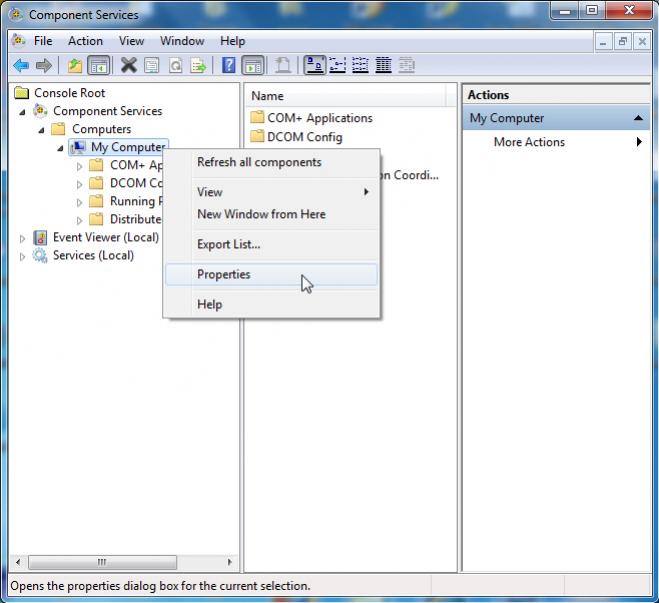Select Services (Local) in the tree

93,255
